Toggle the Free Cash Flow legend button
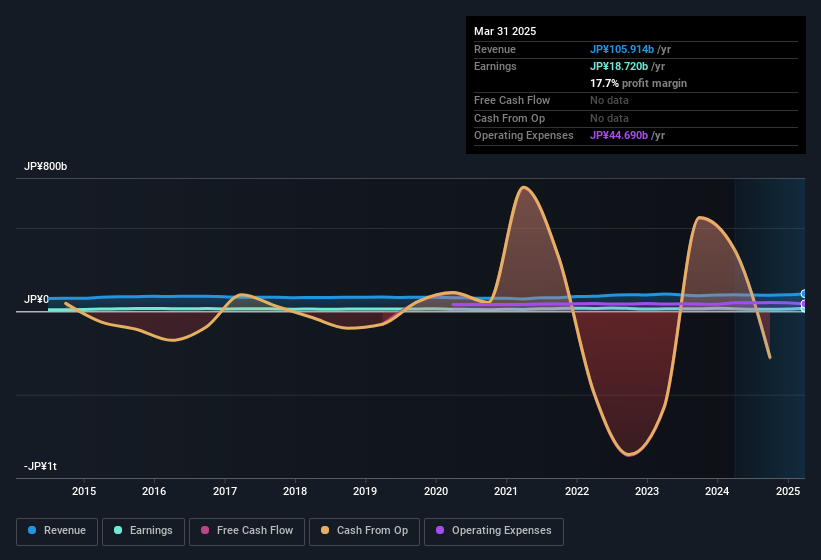Image resolution: width=821 pixels, height=560 pixels. [x=247, y=531]
